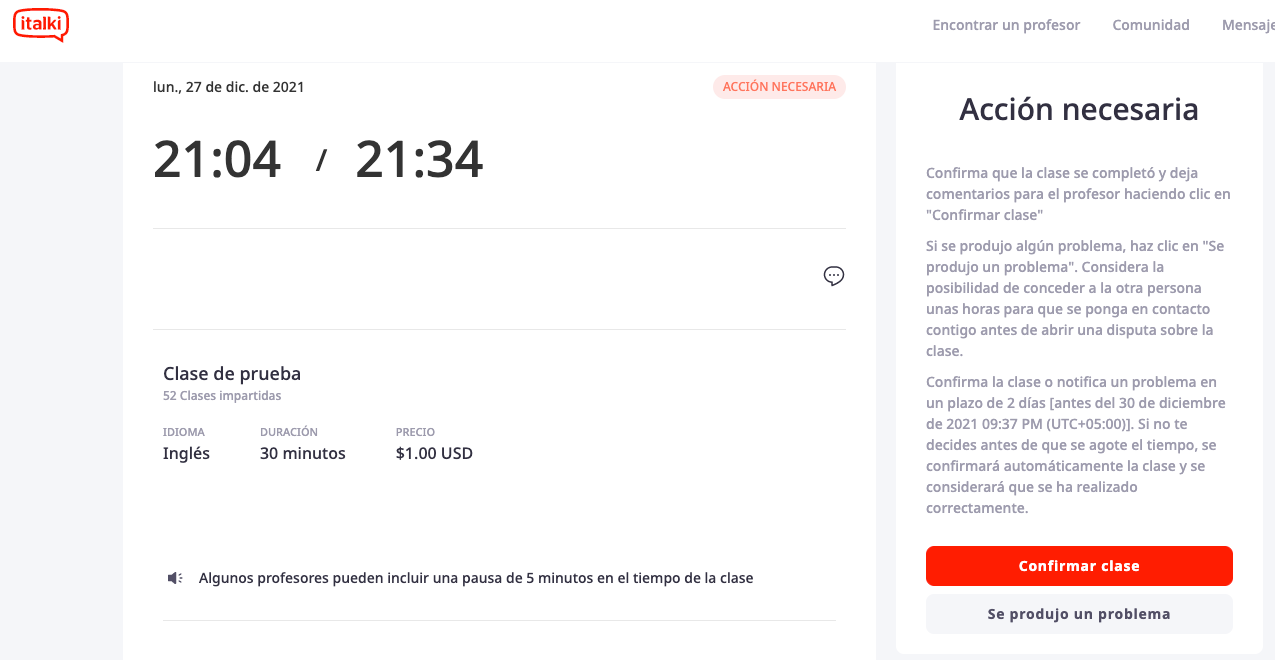Screen dimensions: 1275x660
Task: Select the Clase de prueba title
Action: pyautogui.click(x=232, y=374)
